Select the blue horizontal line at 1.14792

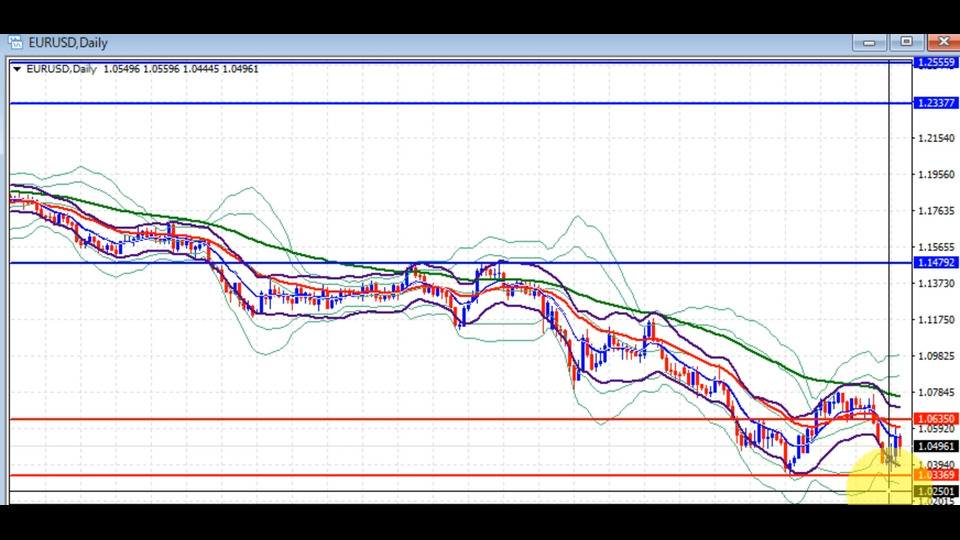(x=460, y=263)
